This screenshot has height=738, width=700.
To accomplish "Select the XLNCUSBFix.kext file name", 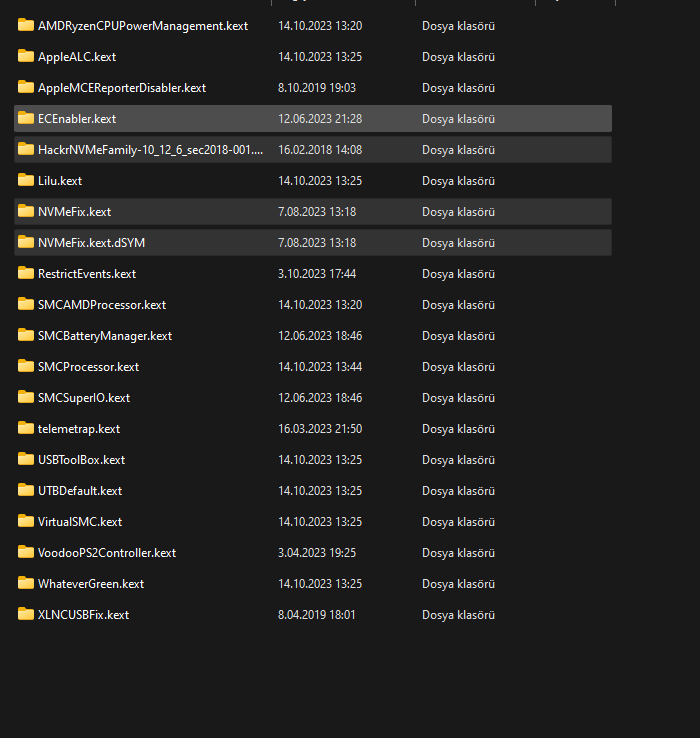I will coord(84,615).
